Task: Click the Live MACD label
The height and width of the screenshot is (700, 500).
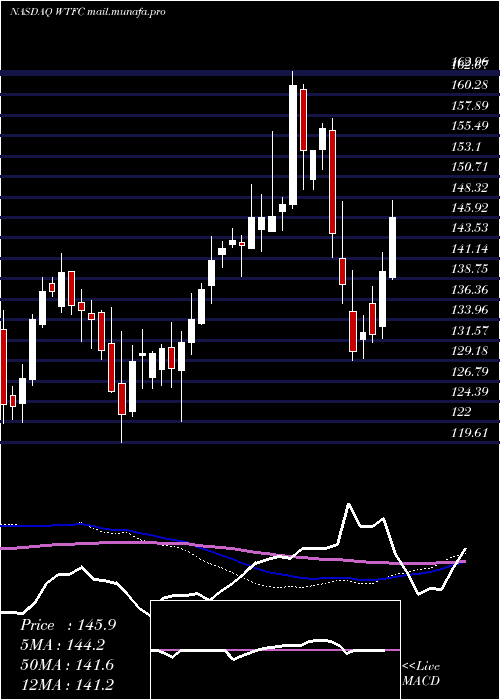Action: point(421,674)
